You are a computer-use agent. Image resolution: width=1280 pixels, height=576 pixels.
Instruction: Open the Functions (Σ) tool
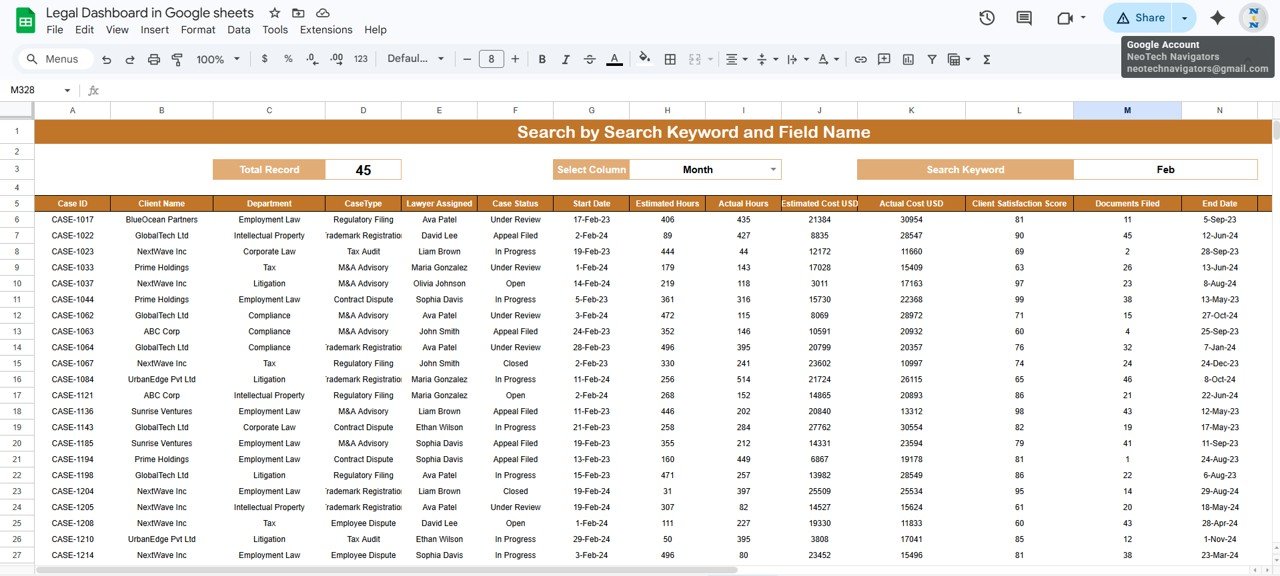pos(987,59)
